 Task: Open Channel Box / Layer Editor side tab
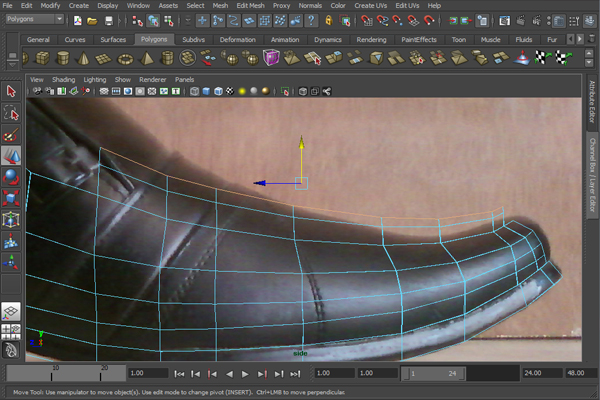(592, 175)
